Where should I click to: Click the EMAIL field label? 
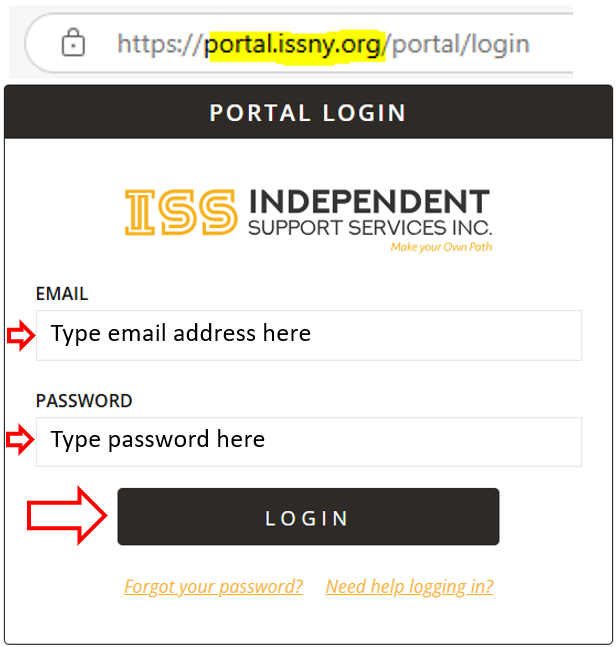[x=62, y=294]
